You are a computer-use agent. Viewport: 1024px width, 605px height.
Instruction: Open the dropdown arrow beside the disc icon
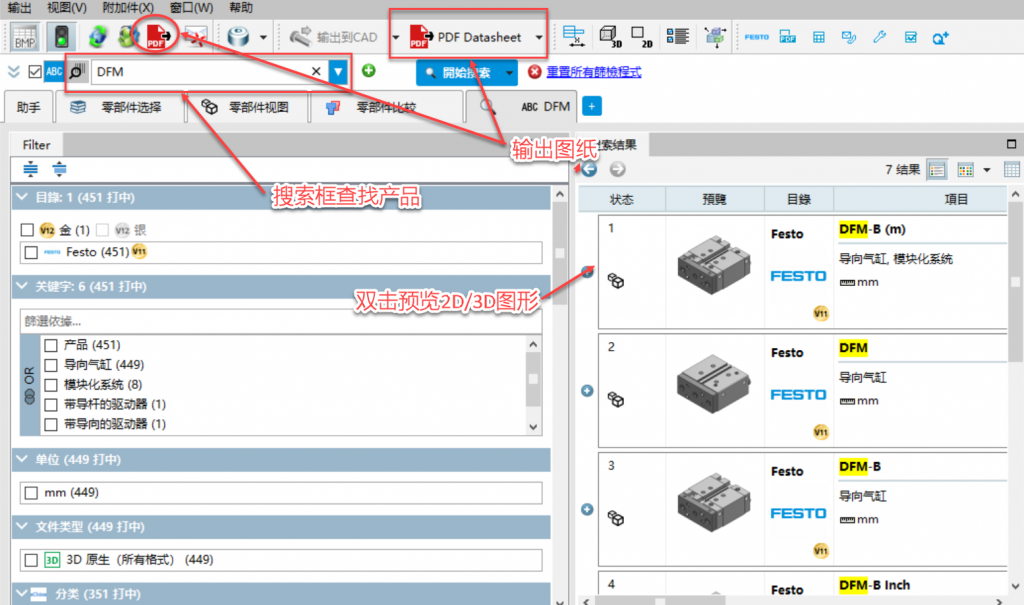coord(263,37)
